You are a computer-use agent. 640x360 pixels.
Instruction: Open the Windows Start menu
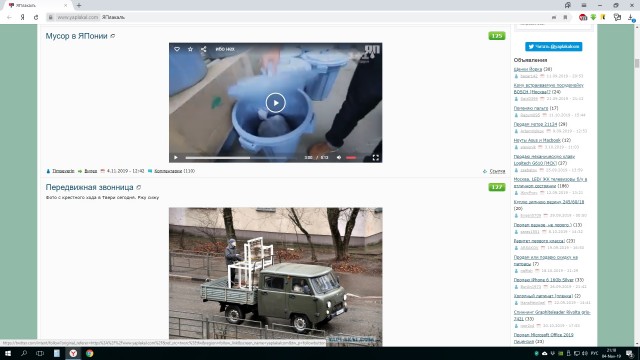pos(8,353)
